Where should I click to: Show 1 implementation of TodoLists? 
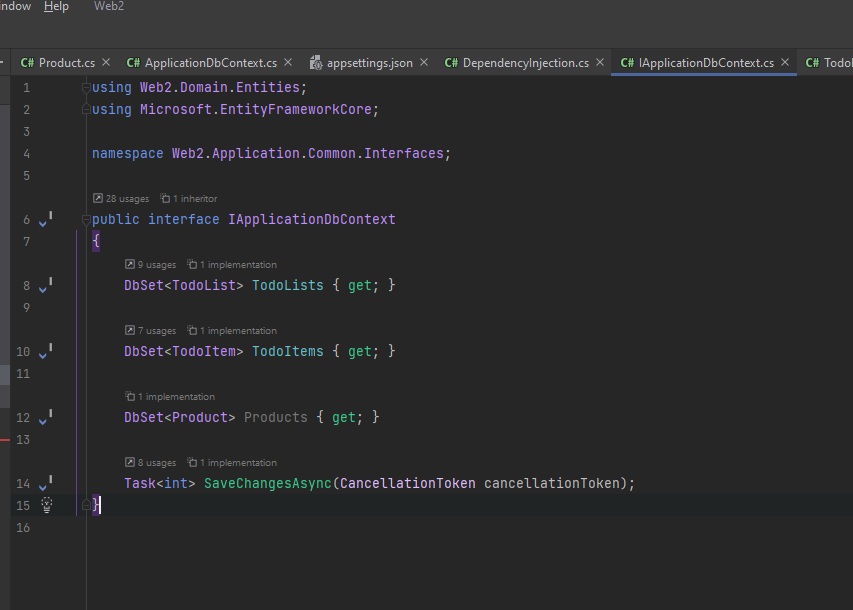[x=232, y=264]
